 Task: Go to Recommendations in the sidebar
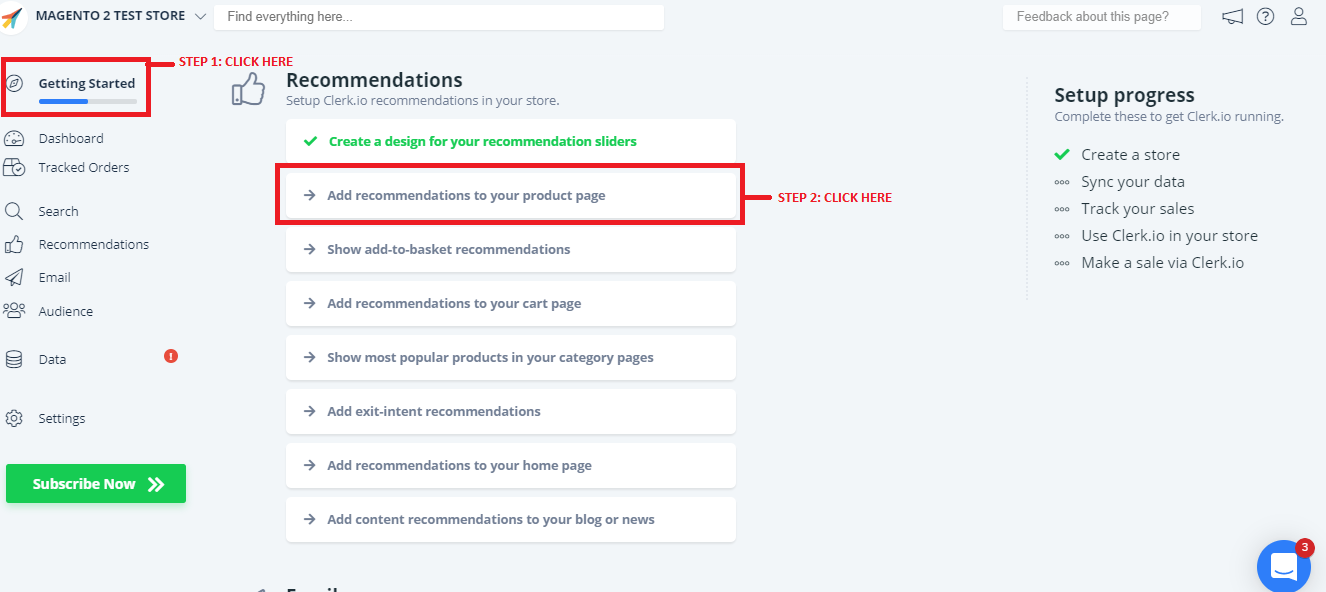(93, 244)
